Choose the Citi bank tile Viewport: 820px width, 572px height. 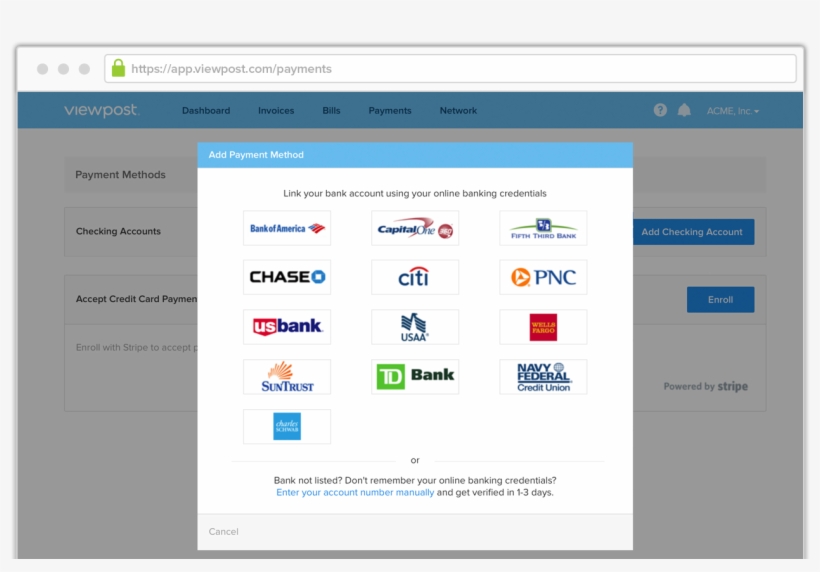click(x=415, y=277)
